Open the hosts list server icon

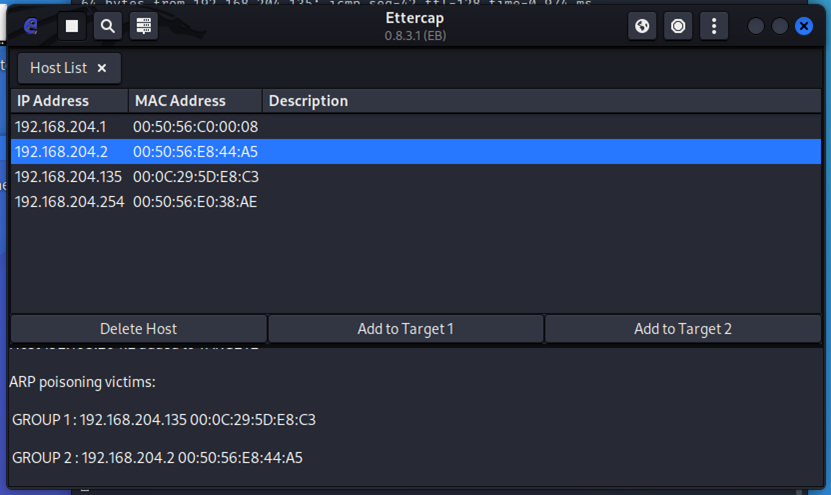click(x=144, y=26)
